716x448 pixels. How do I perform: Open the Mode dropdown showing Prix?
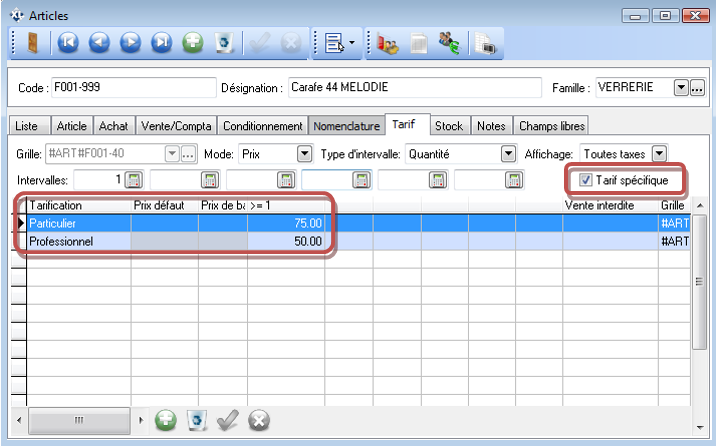(305, 154)
